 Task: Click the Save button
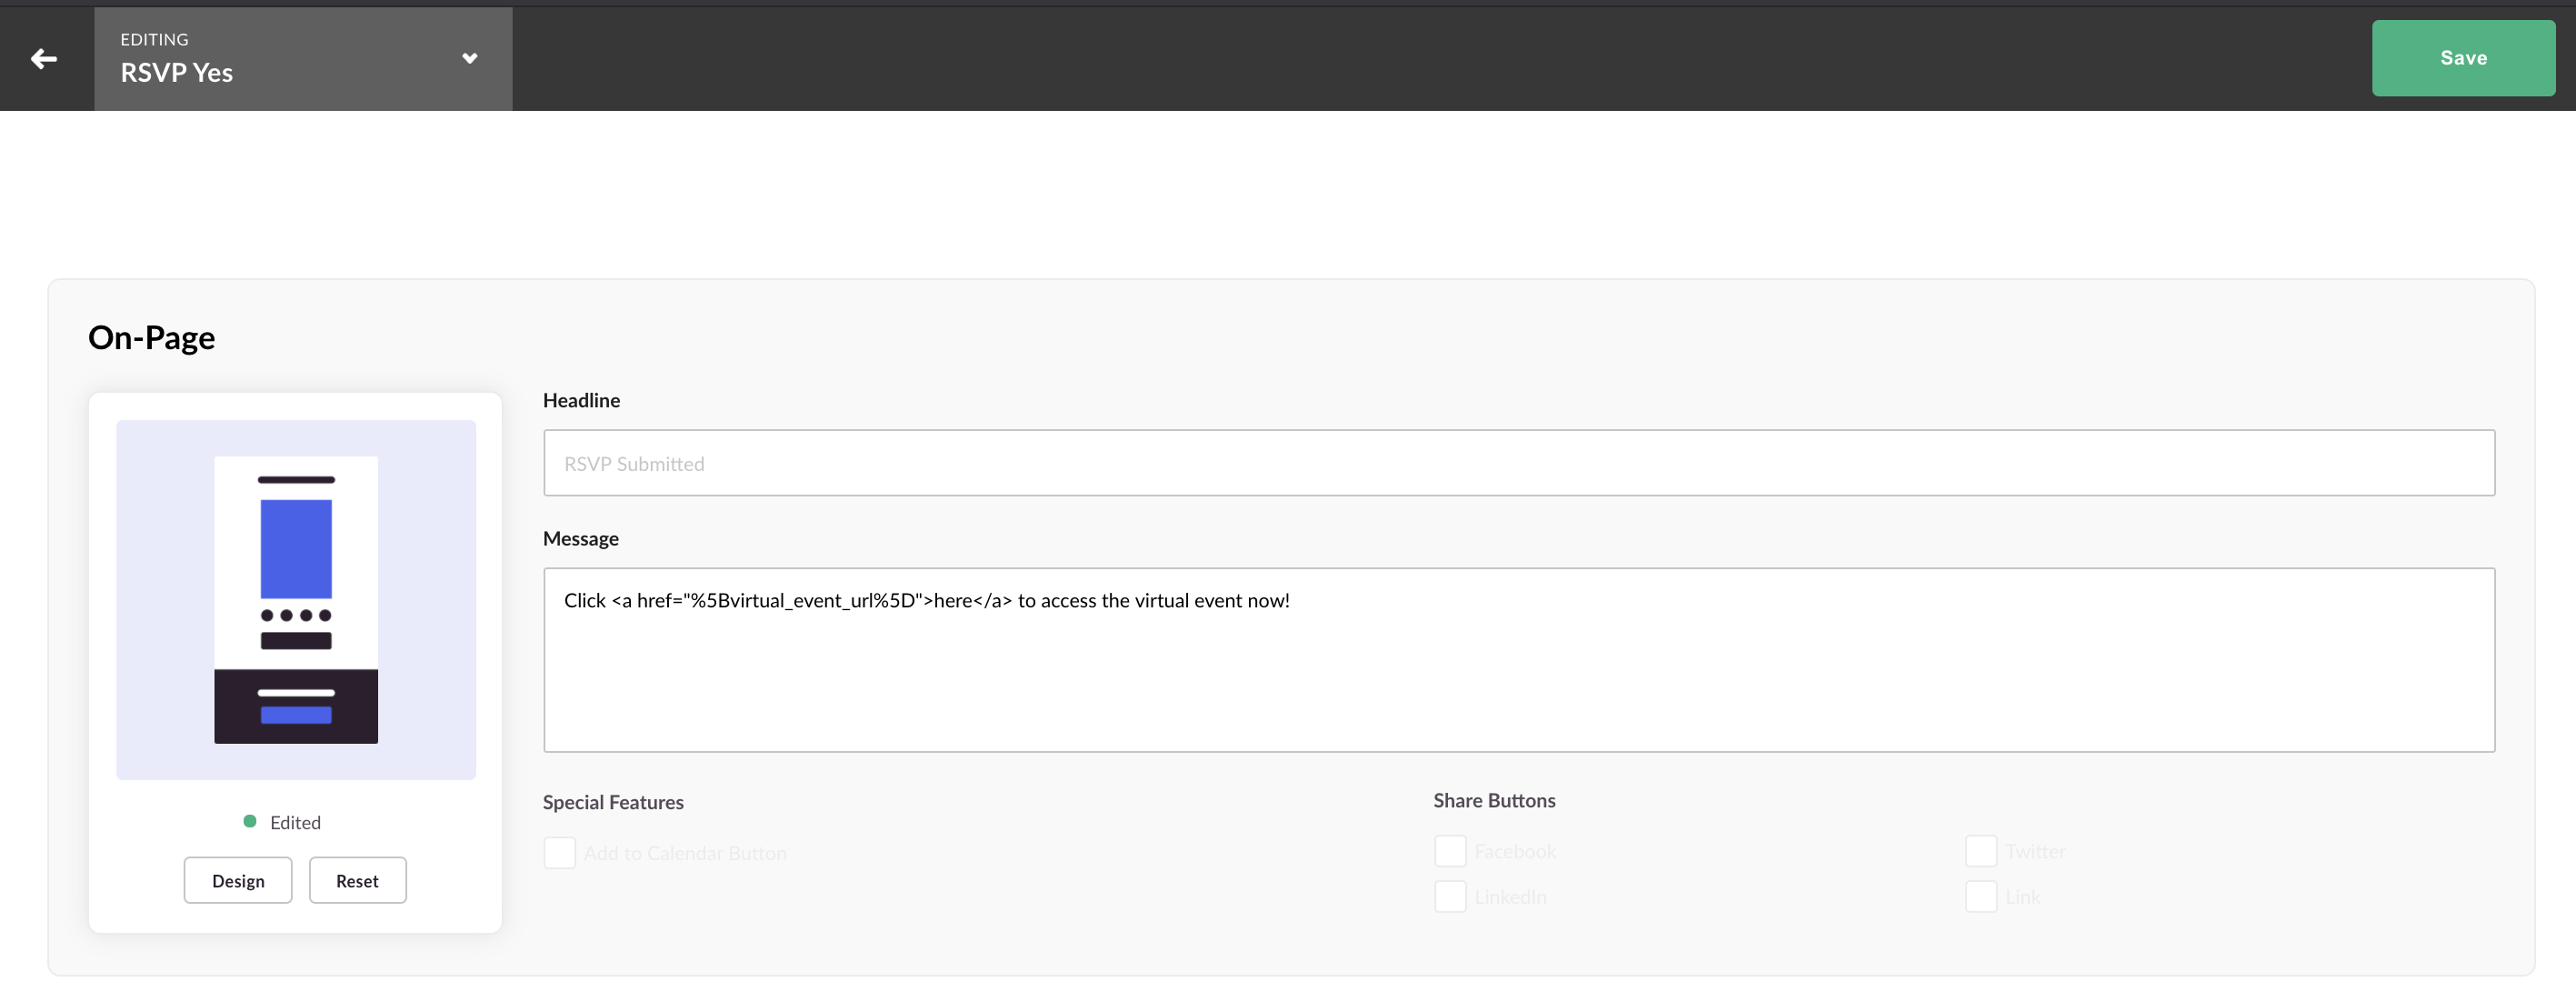[2463, 58]
